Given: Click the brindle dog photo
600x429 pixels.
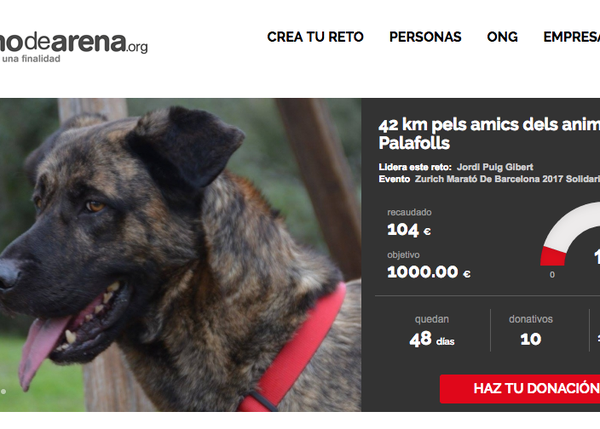Looking at the screenshot, I should click(x=180, y=255).
